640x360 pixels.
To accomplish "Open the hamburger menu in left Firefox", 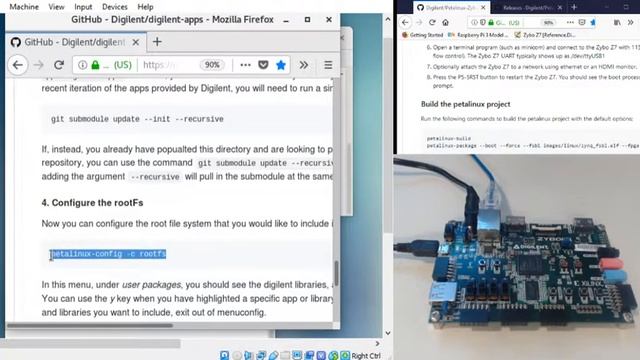I will (328, 65).
